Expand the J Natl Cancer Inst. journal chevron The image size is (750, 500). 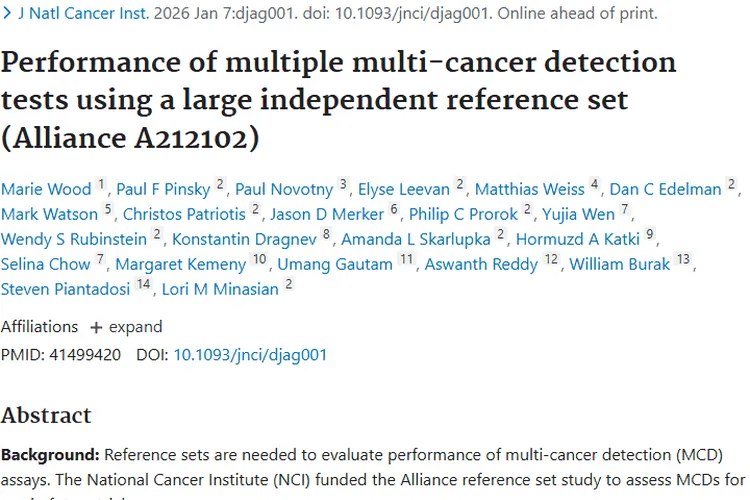click(x=7, y=14)
